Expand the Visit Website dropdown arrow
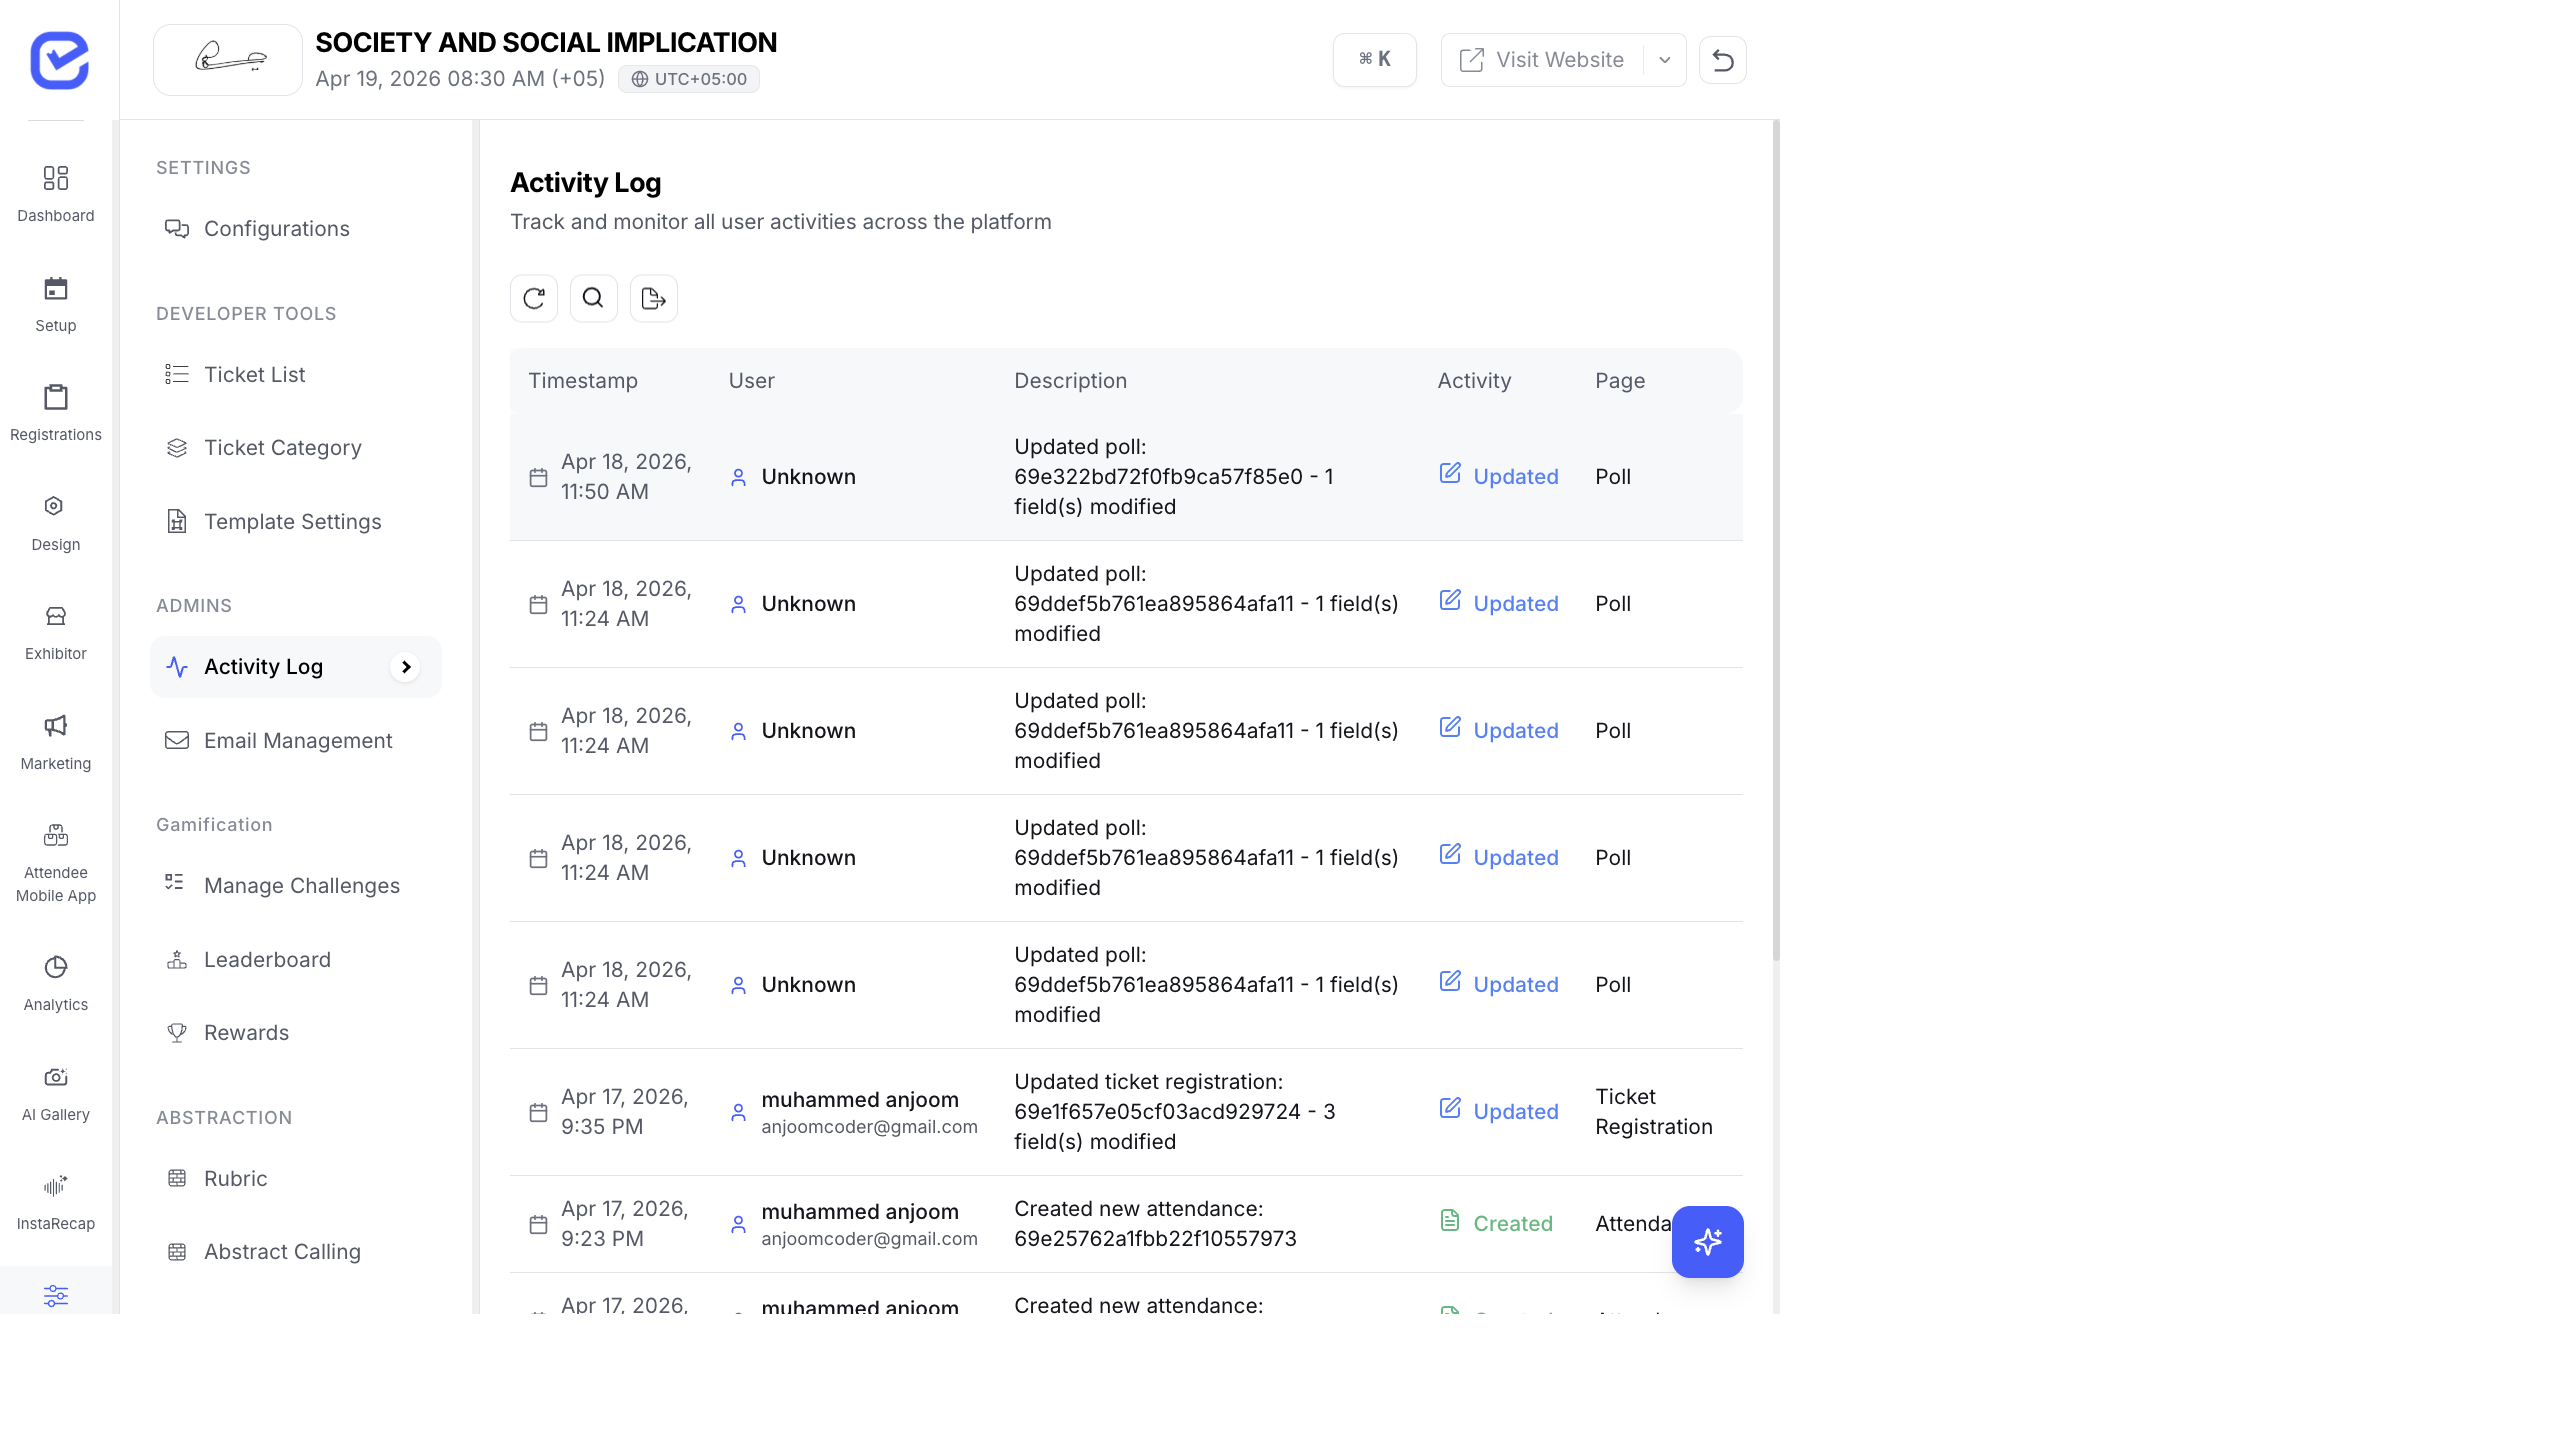Image resolution: width=2560 pixels, height=1440 pixels. click(x=1665, y=60)
